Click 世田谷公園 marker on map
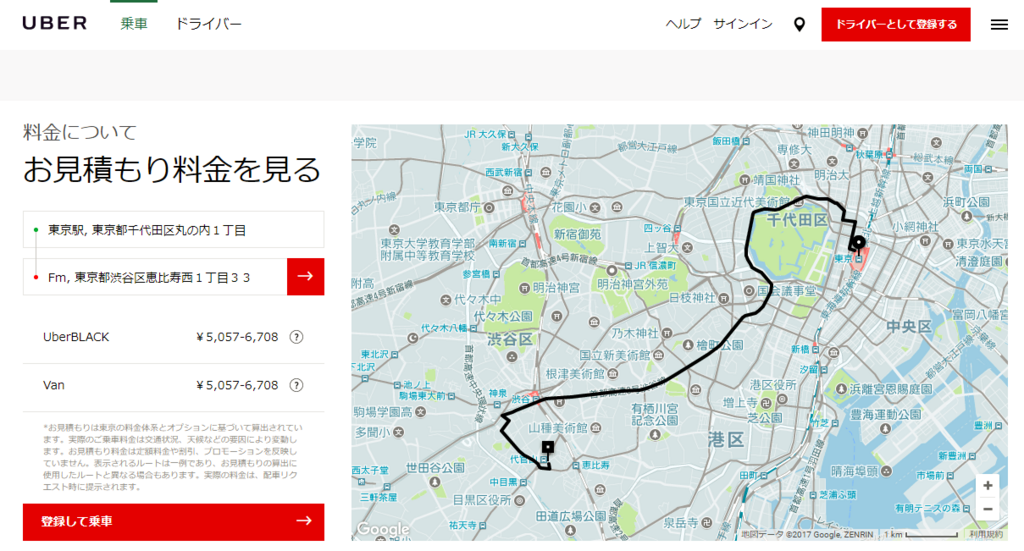 click(435, 481)
